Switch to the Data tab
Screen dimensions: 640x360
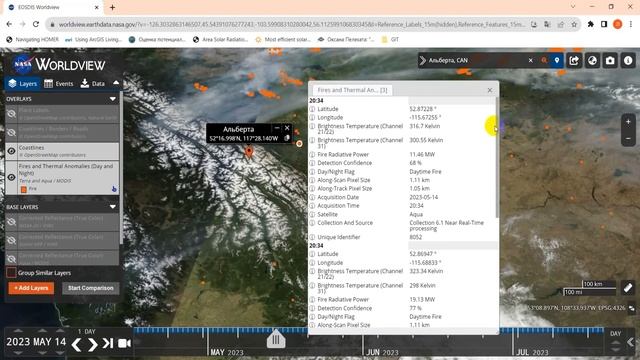(93, 84)
